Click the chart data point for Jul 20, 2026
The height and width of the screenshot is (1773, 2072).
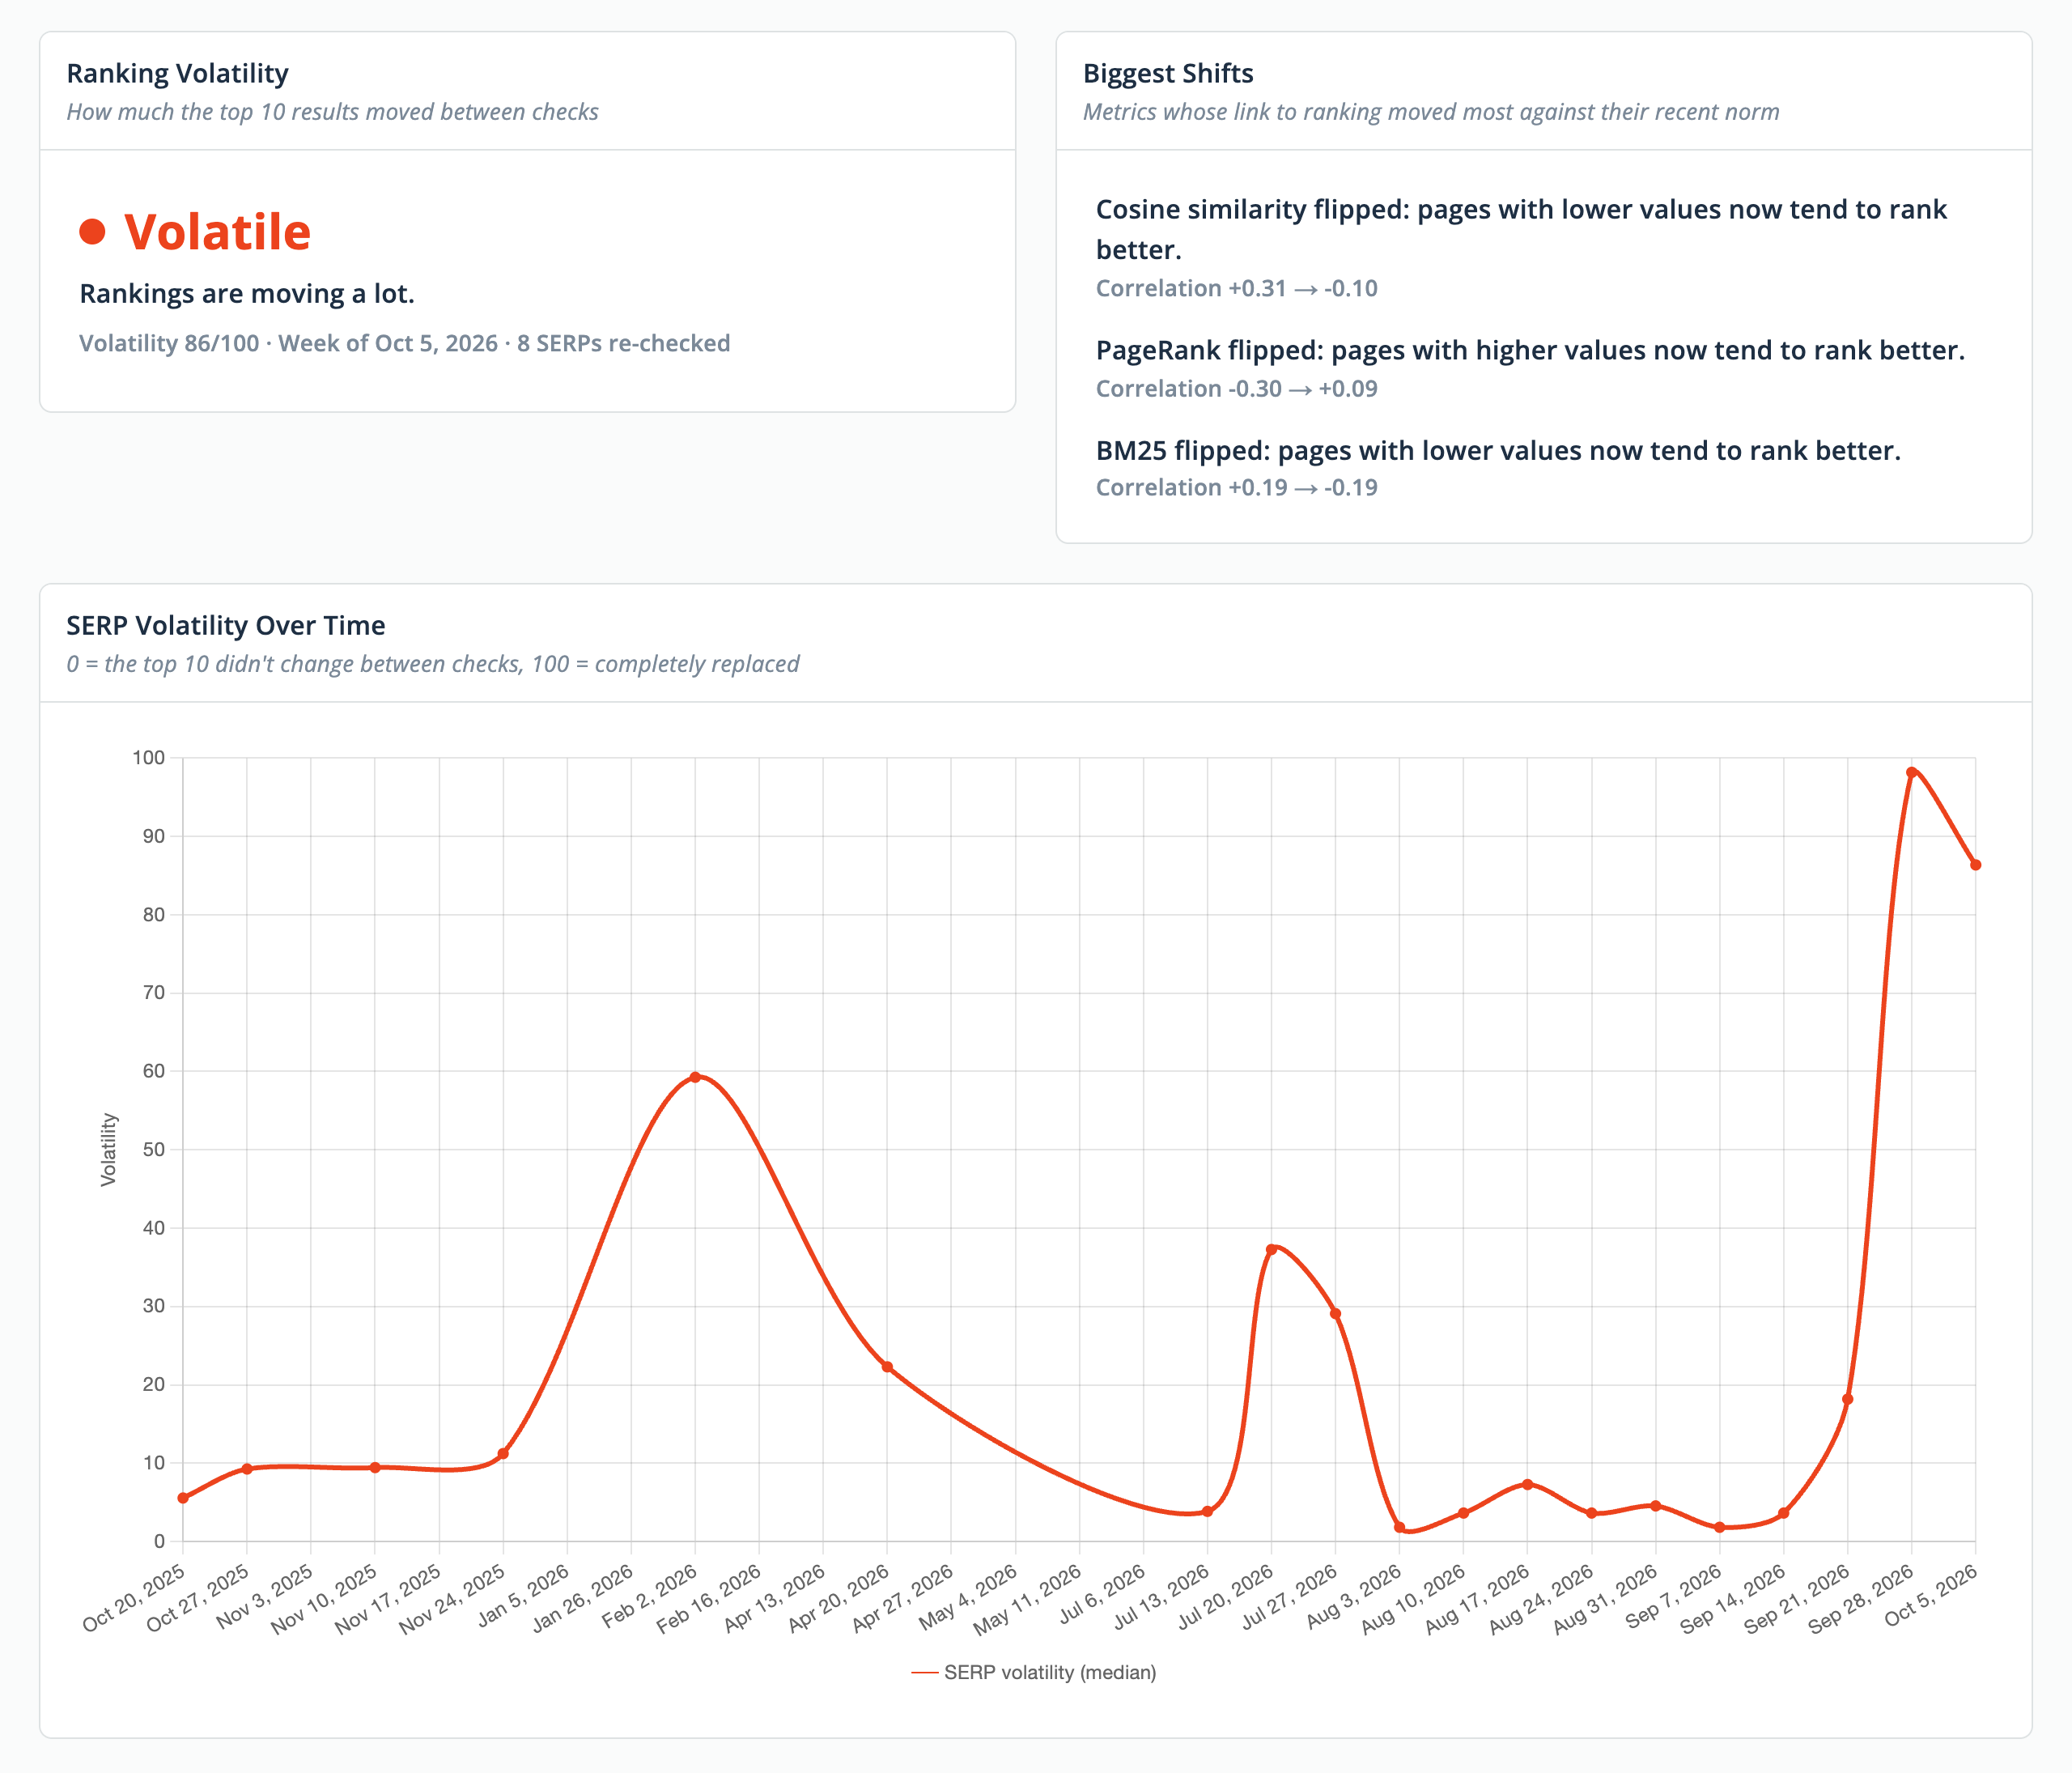(x=1271, y=1249)
